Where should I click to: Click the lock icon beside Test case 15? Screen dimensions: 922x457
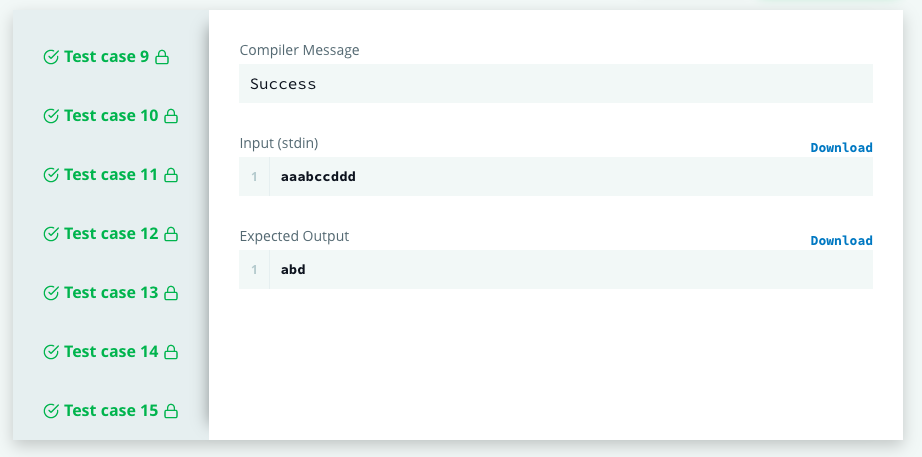171,411
